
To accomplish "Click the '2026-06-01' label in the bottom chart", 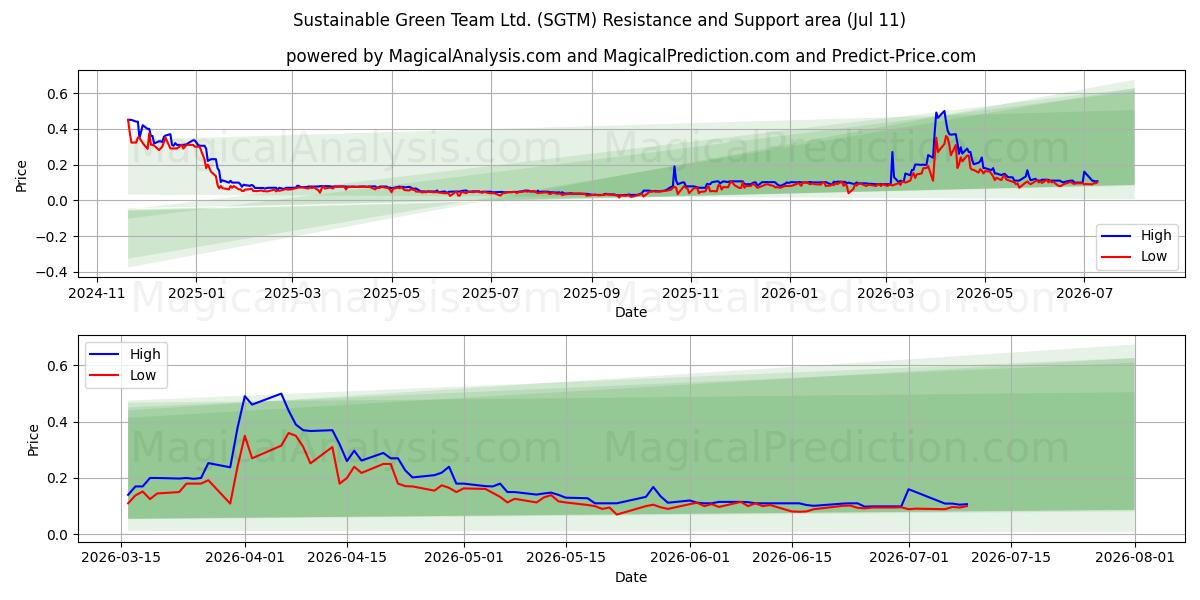I will click(690, 558).
